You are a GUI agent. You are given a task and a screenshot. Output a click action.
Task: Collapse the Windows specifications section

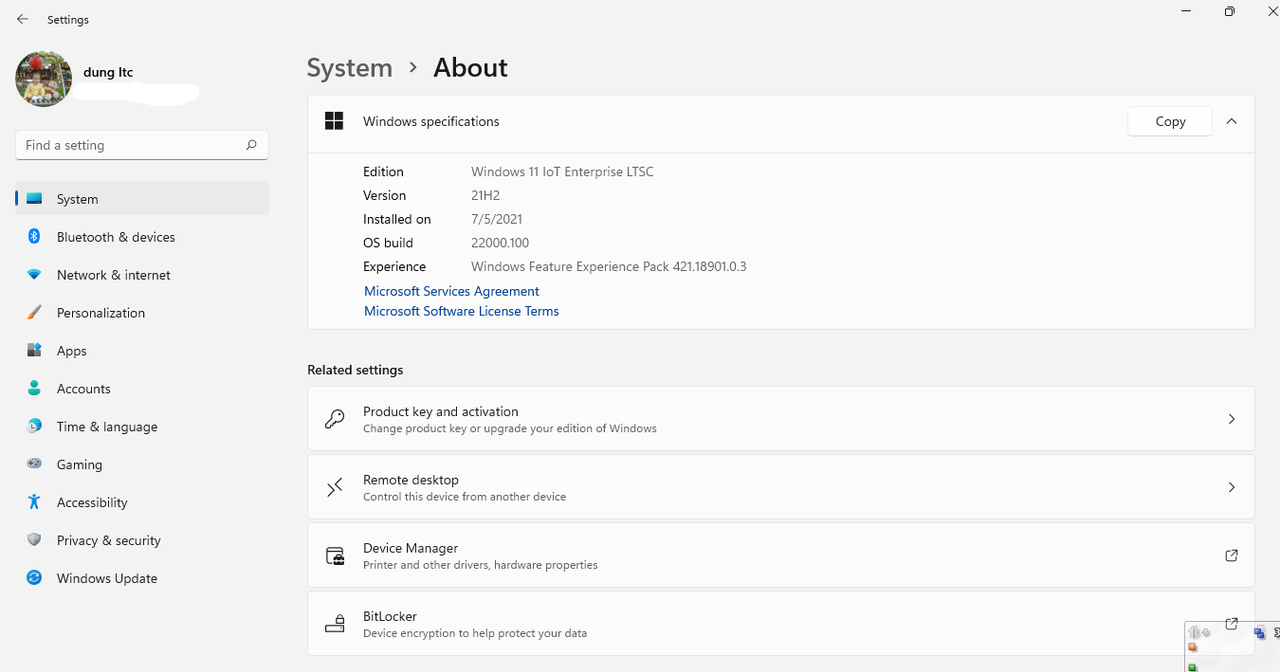click(x=1231, y=122)
